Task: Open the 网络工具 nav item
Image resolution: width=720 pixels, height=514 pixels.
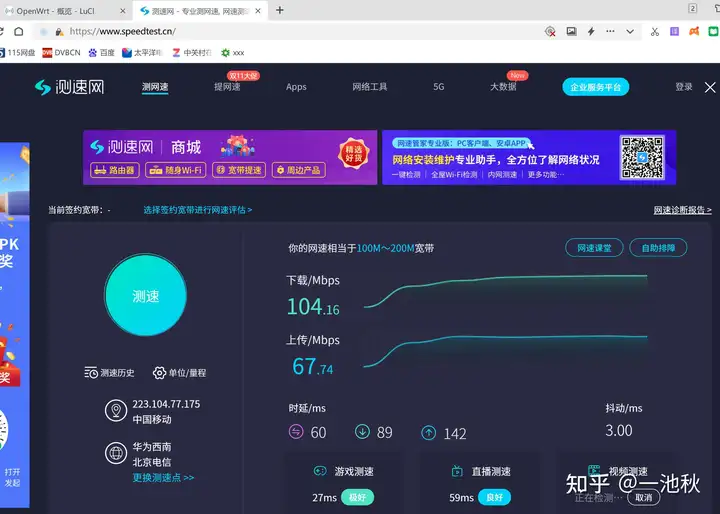Action: pos(370,87)
